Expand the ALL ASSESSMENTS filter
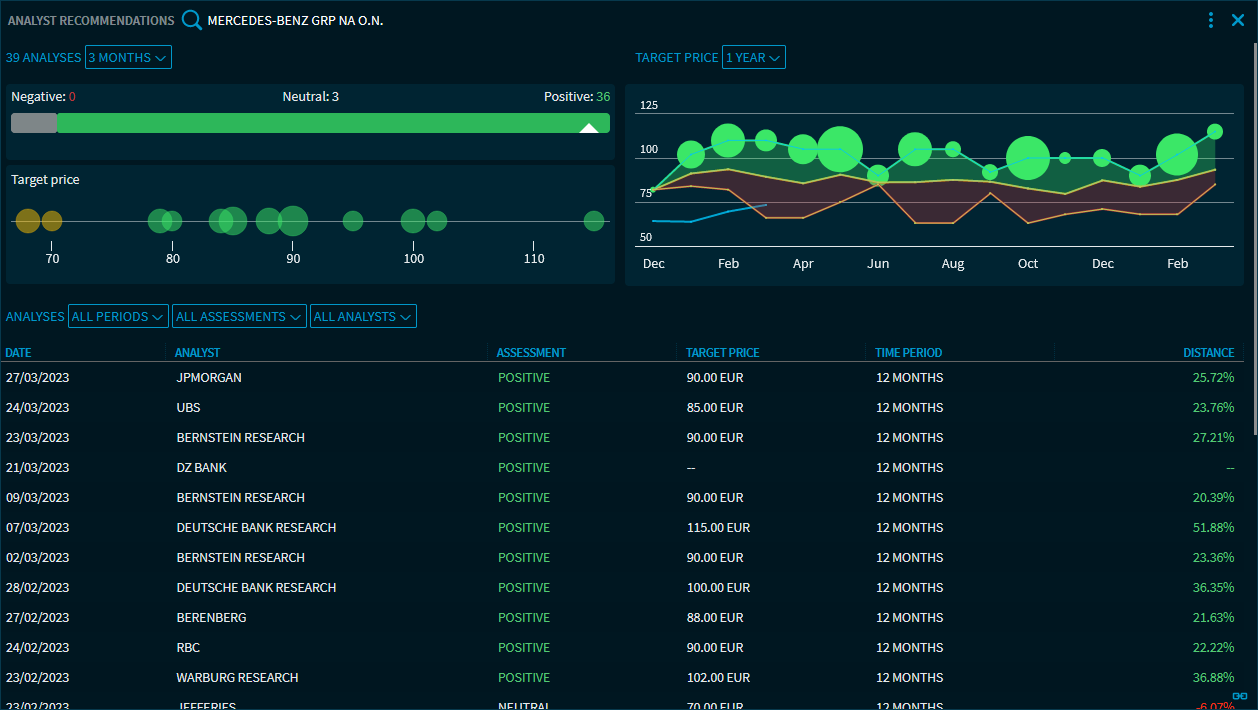1258x710 pixels. (x=239, y=316)
